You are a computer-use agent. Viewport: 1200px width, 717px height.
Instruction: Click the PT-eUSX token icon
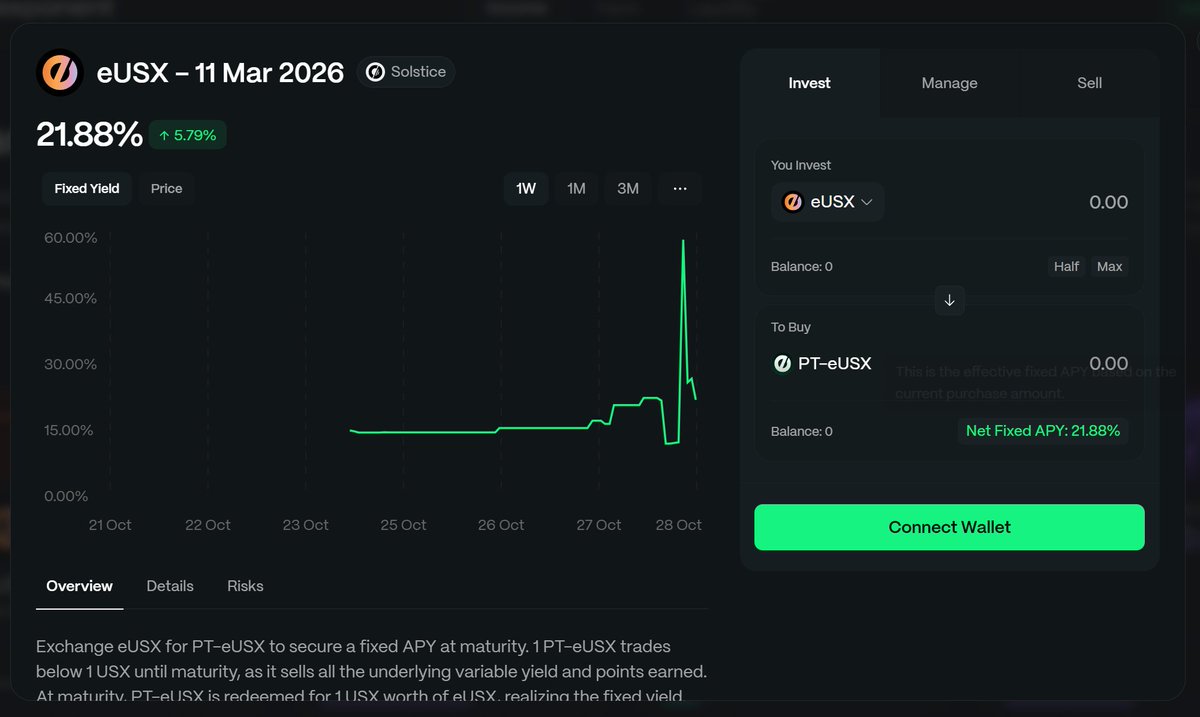click(783, 364)
